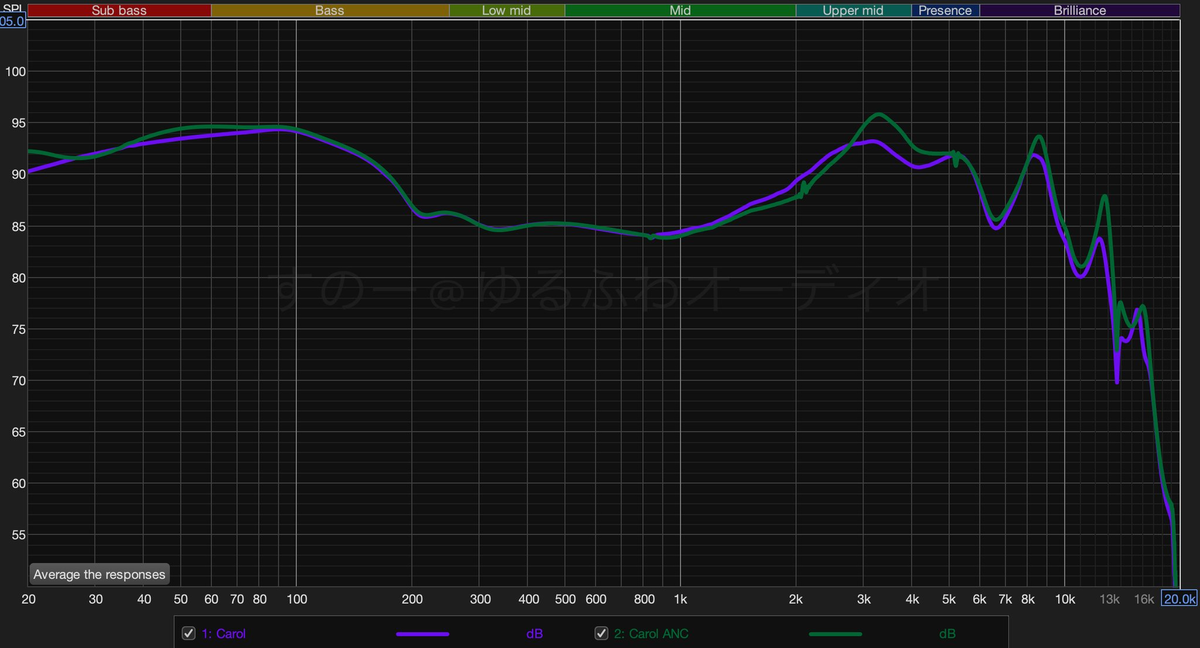Select the purple Carol line swatch in legend
1200x648 pixels.
tap(423, 634)
